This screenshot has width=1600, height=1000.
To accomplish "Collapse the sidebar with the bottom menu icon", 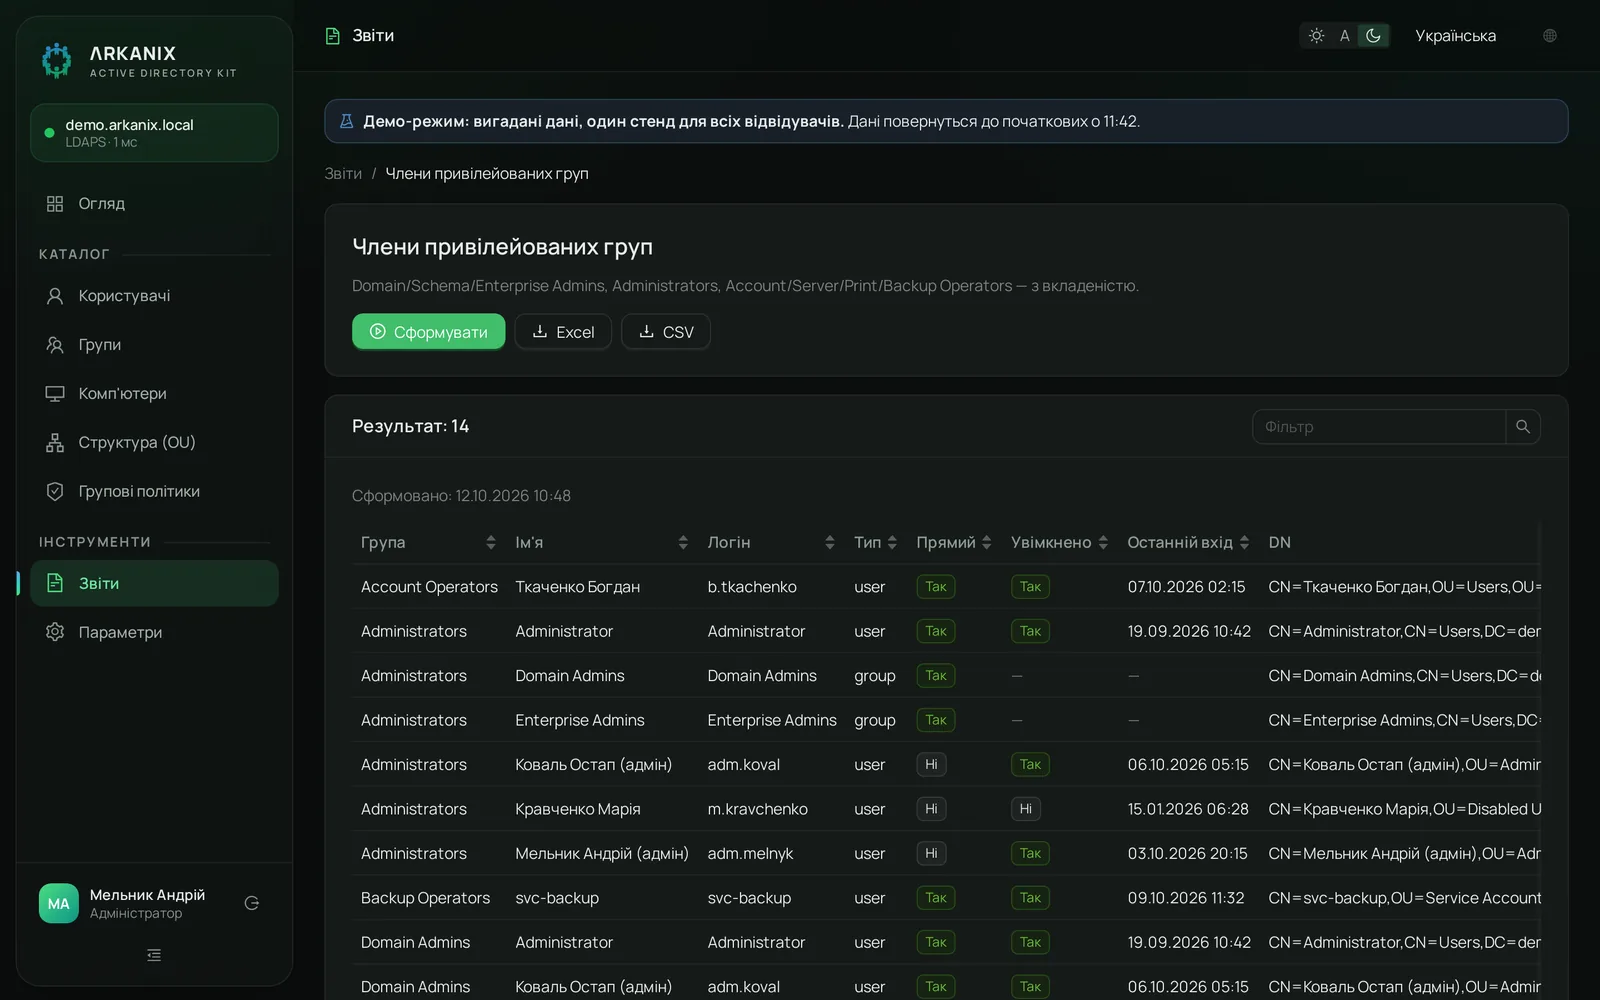I will (154, 955).
